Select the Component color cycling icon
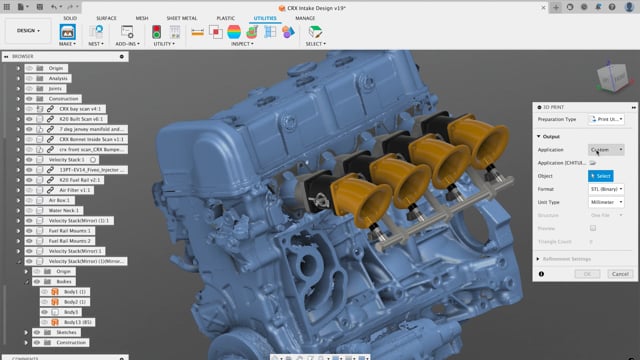 click(288, 32)
